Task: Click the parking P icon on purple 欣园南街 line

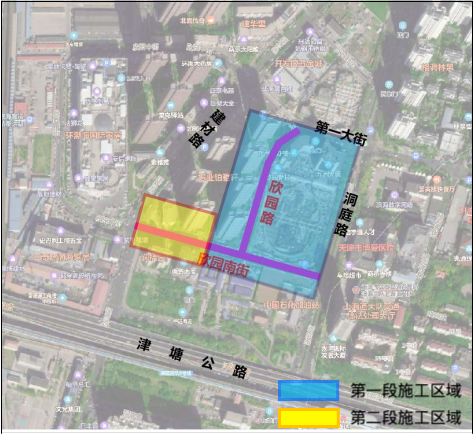Action: pos(304,264)
